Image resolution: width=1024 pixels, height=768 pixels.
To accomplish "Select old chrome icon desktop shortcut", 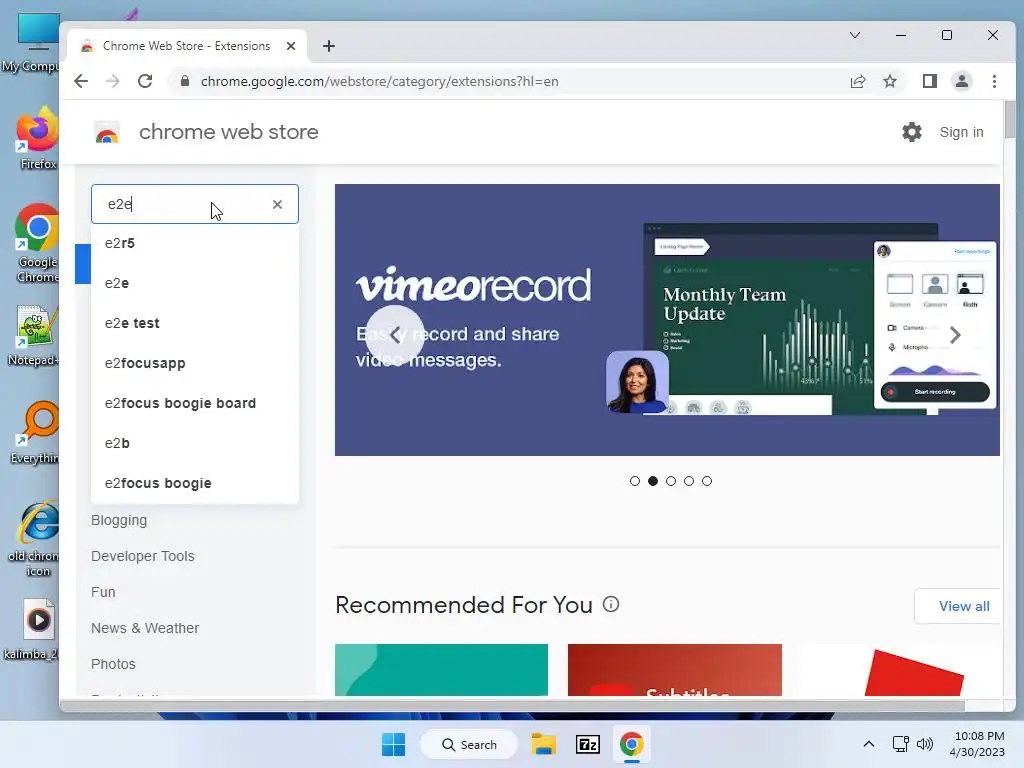I will click(35, 539).
